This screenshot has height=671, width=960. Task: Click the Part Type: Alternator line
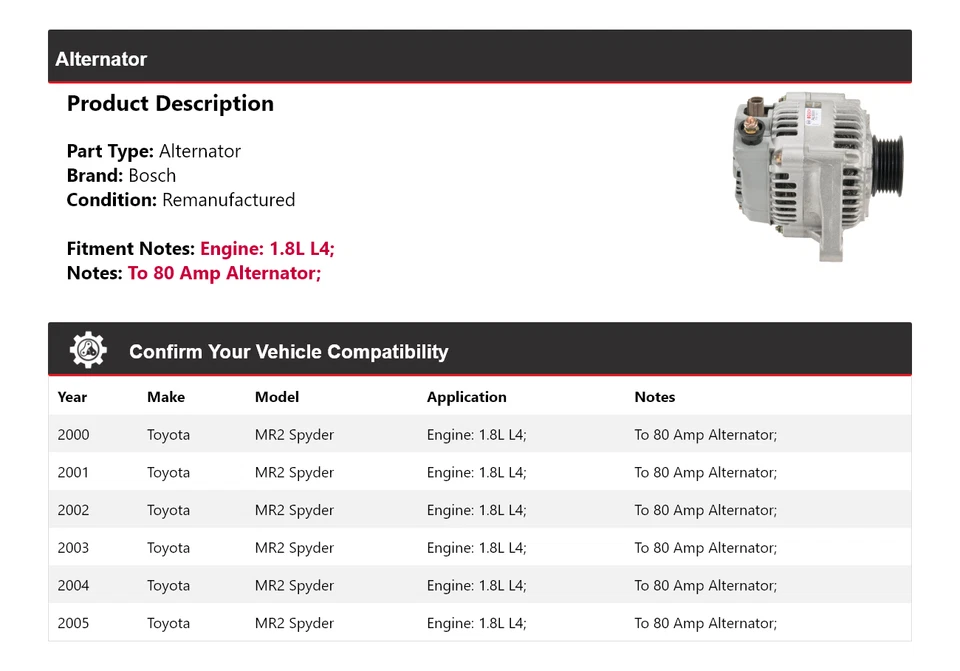(x=154, y=151)
